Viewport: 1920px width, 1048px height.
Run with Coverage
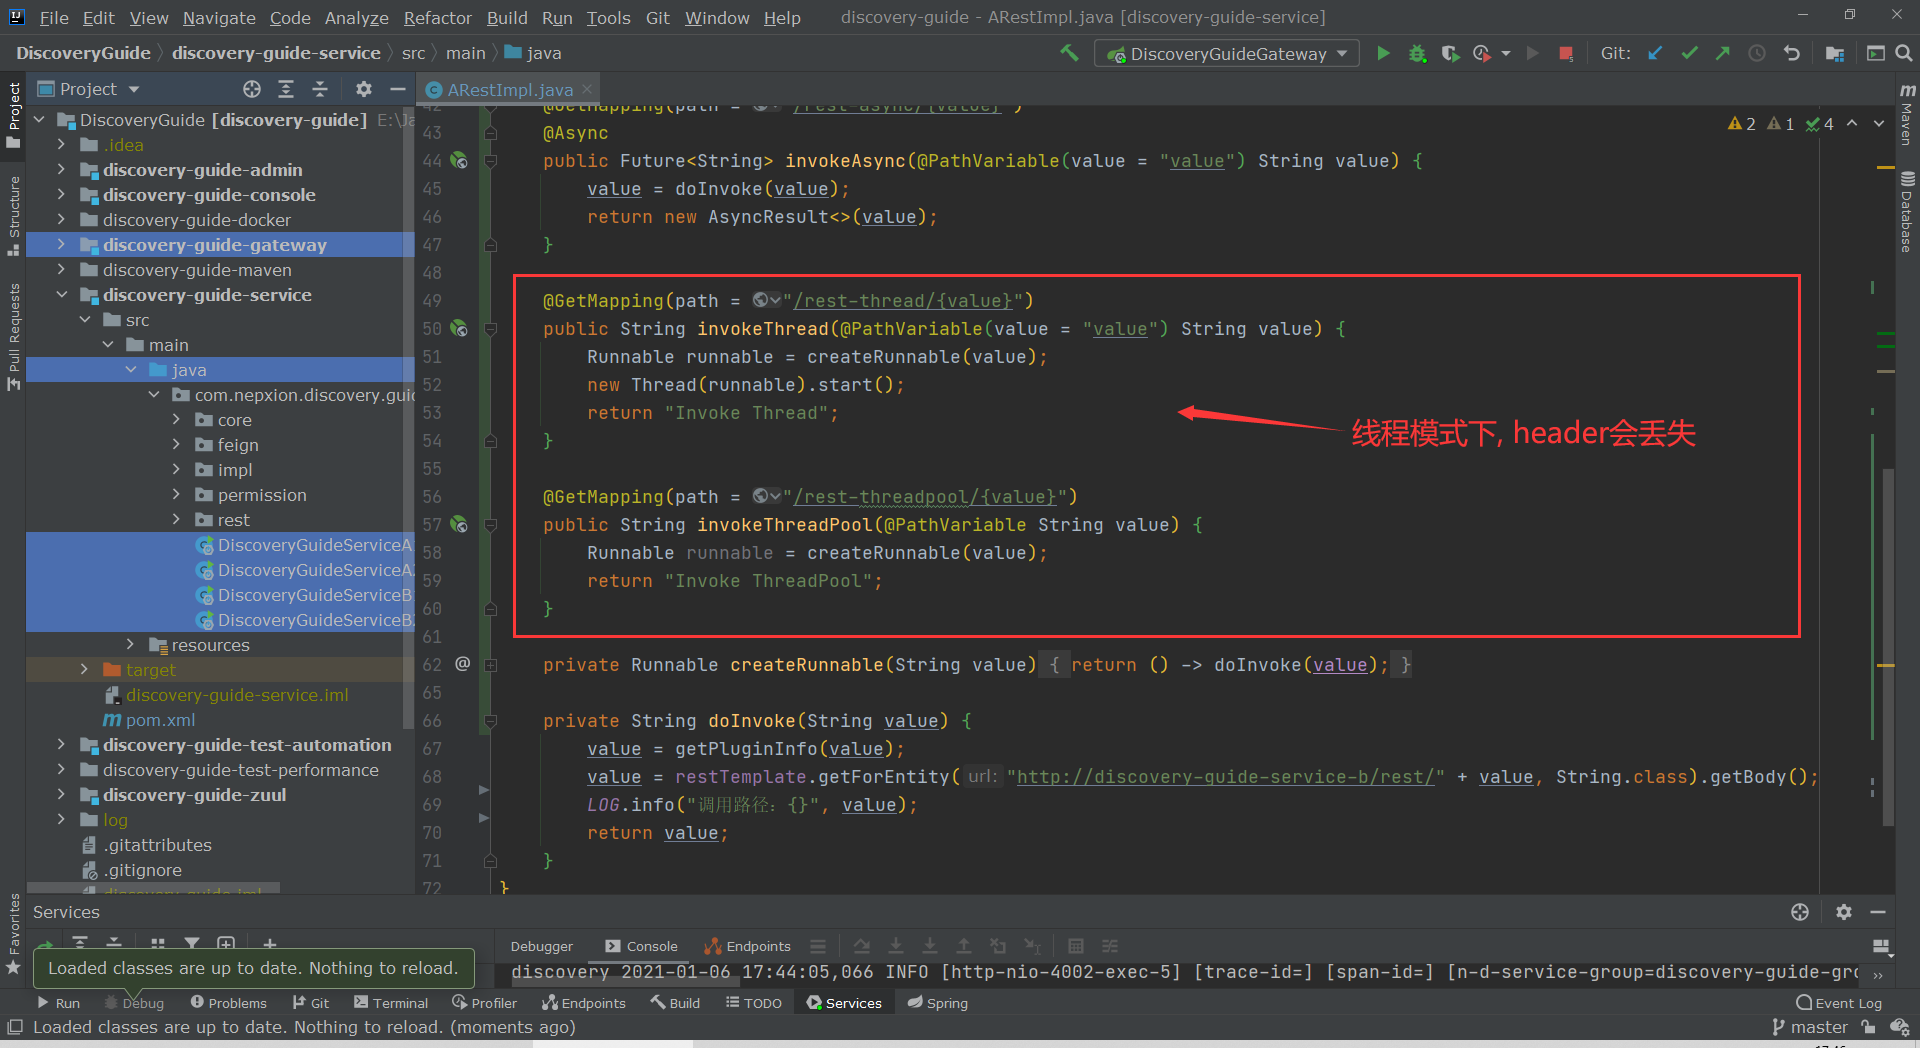click(x=1451, y=53)
